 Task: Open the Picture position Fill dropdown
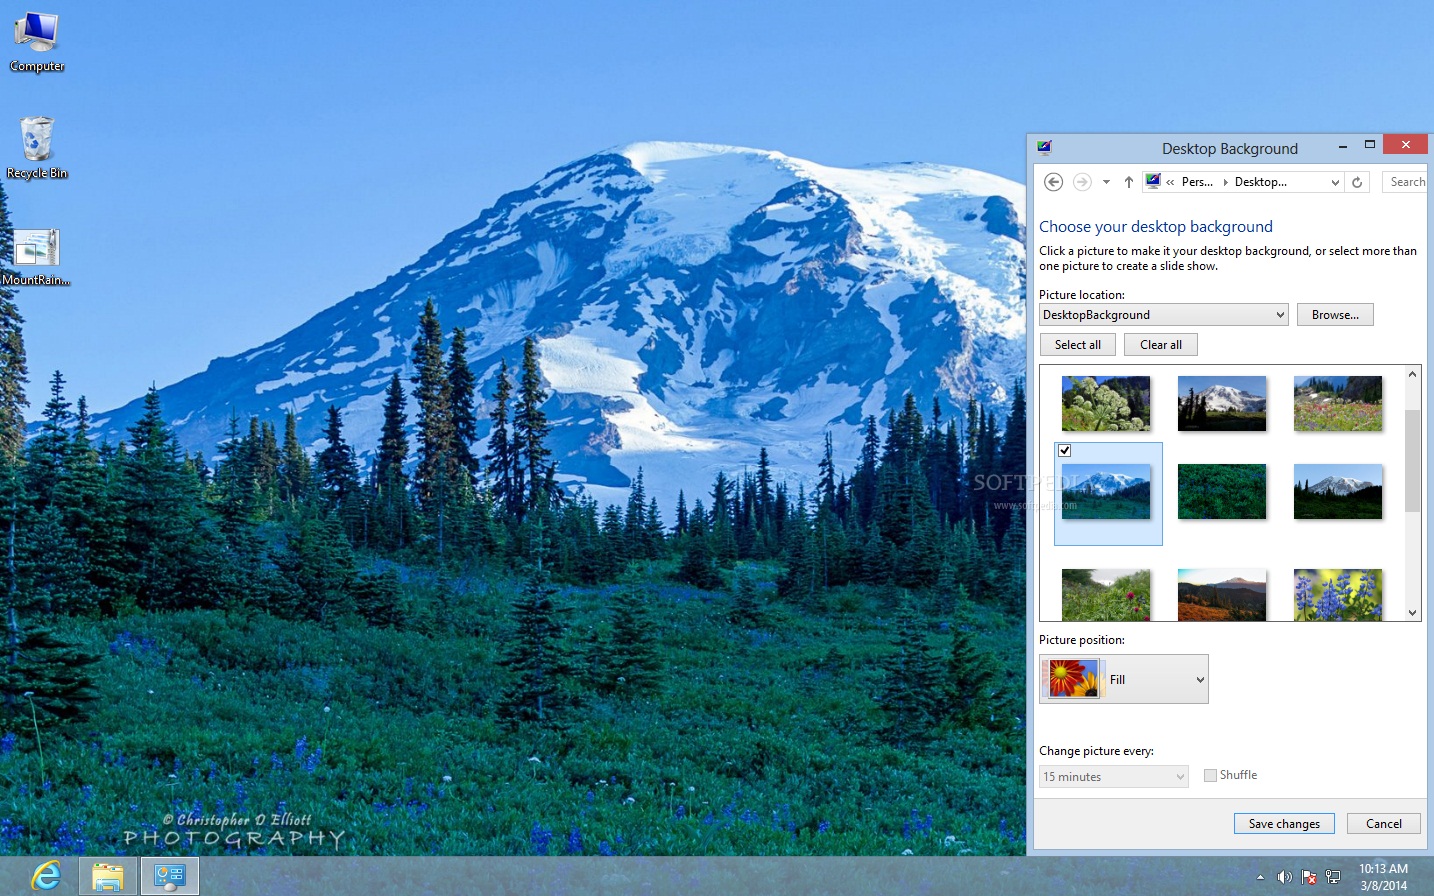tap(1124, 679)
